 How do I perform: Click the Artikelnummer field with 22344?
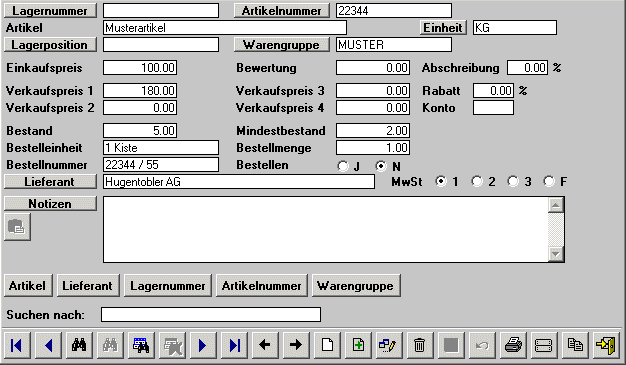coord(394,11)
